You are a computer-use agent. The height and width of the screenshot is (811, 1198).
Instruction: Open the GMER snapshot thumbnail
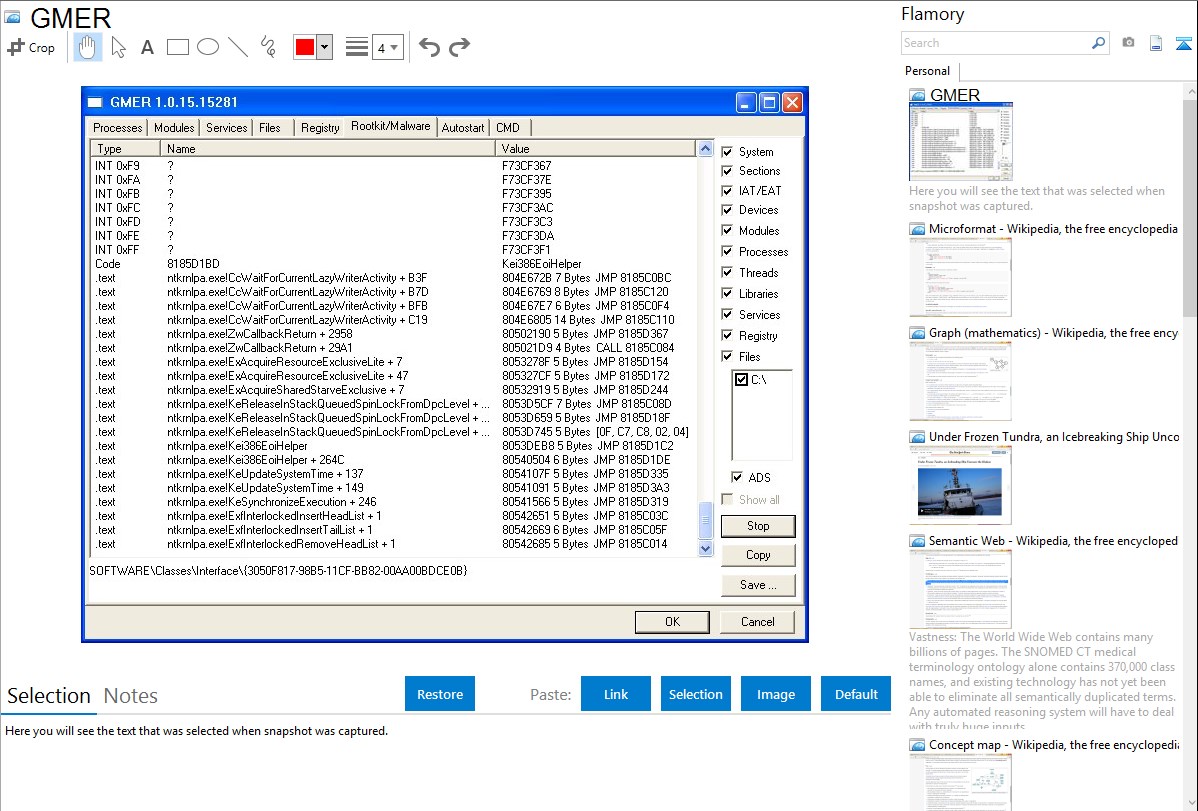960,142
